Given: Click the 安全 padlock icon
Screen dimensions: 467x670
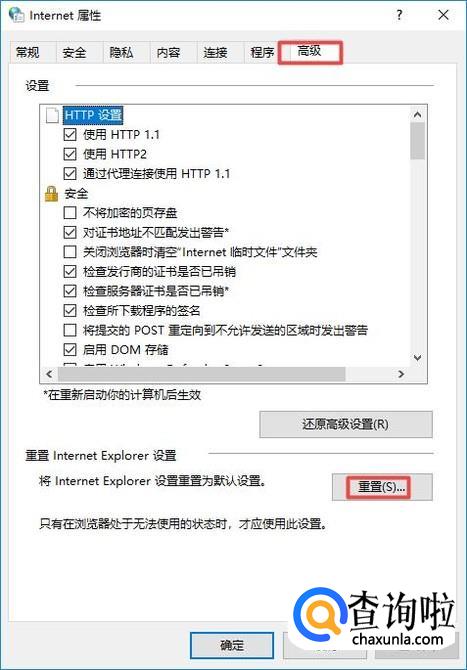Looking at the screenshot, I should click(51, 194).
